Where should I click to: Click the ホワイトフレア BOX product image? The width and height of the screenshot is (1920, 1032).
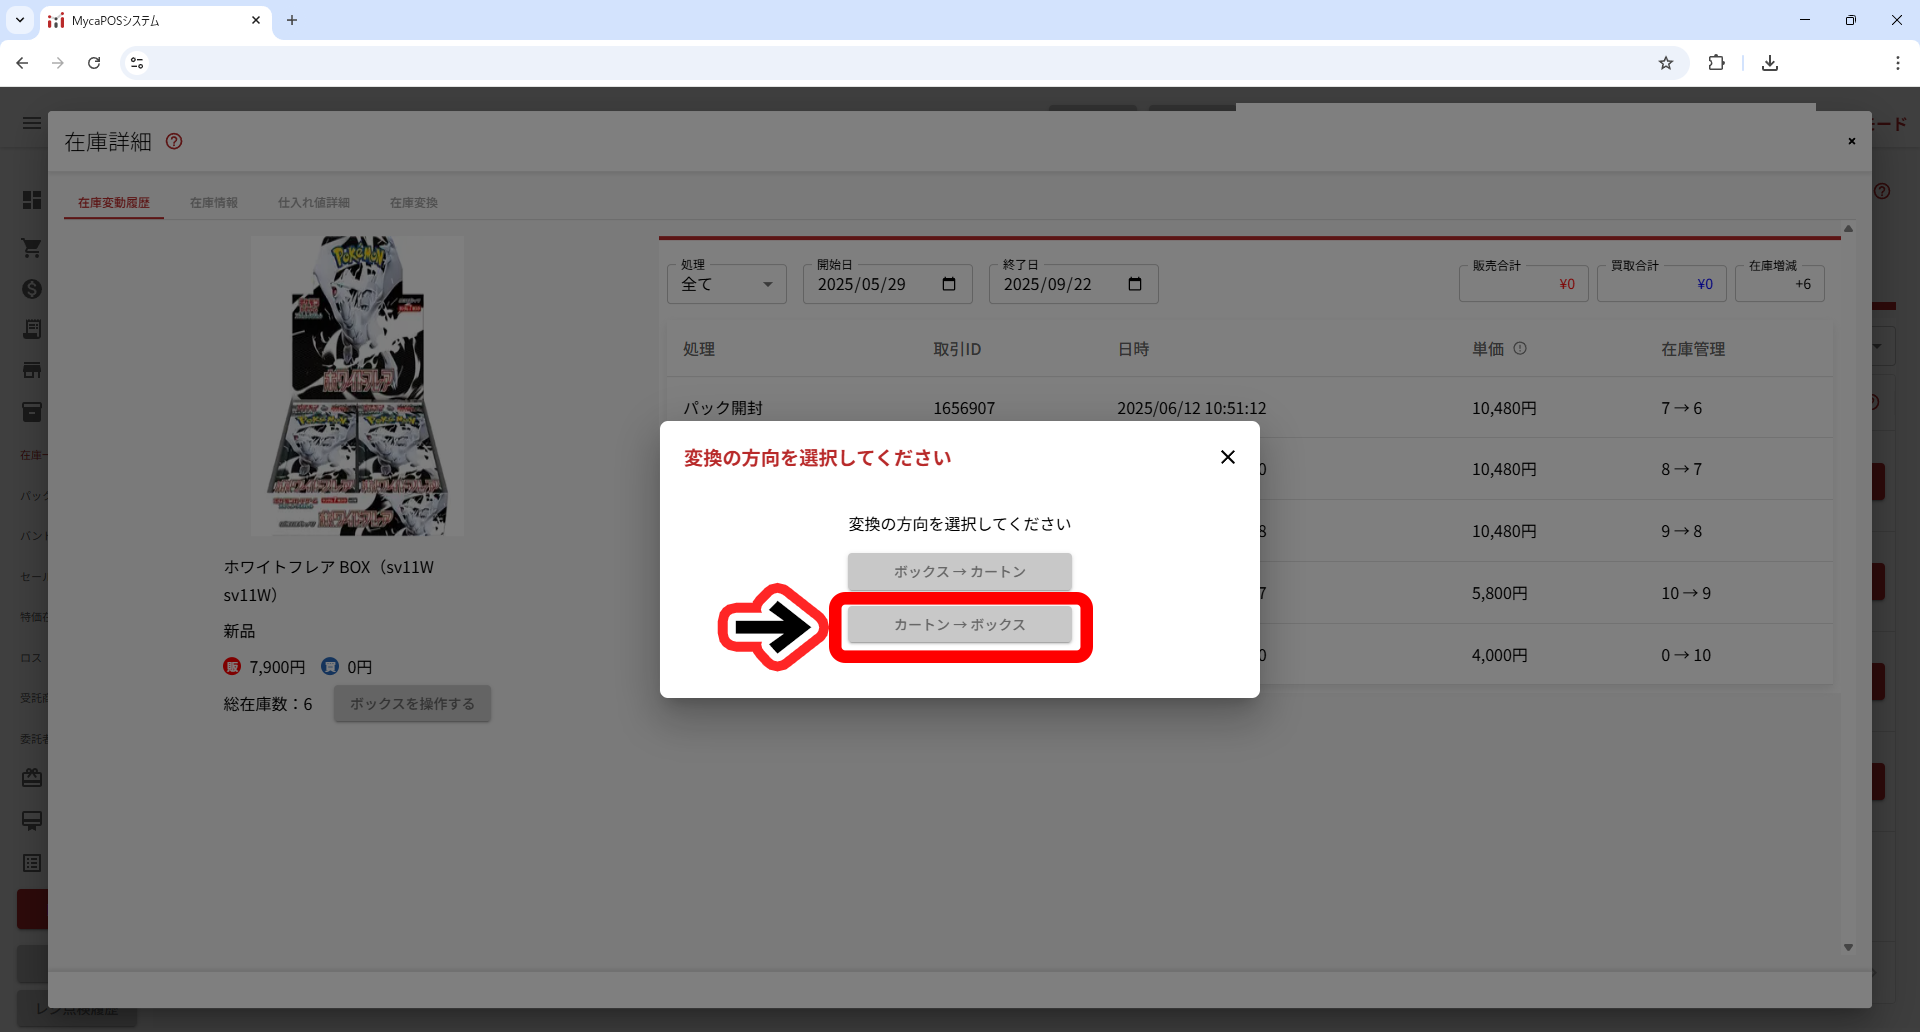tap(357, 386)
